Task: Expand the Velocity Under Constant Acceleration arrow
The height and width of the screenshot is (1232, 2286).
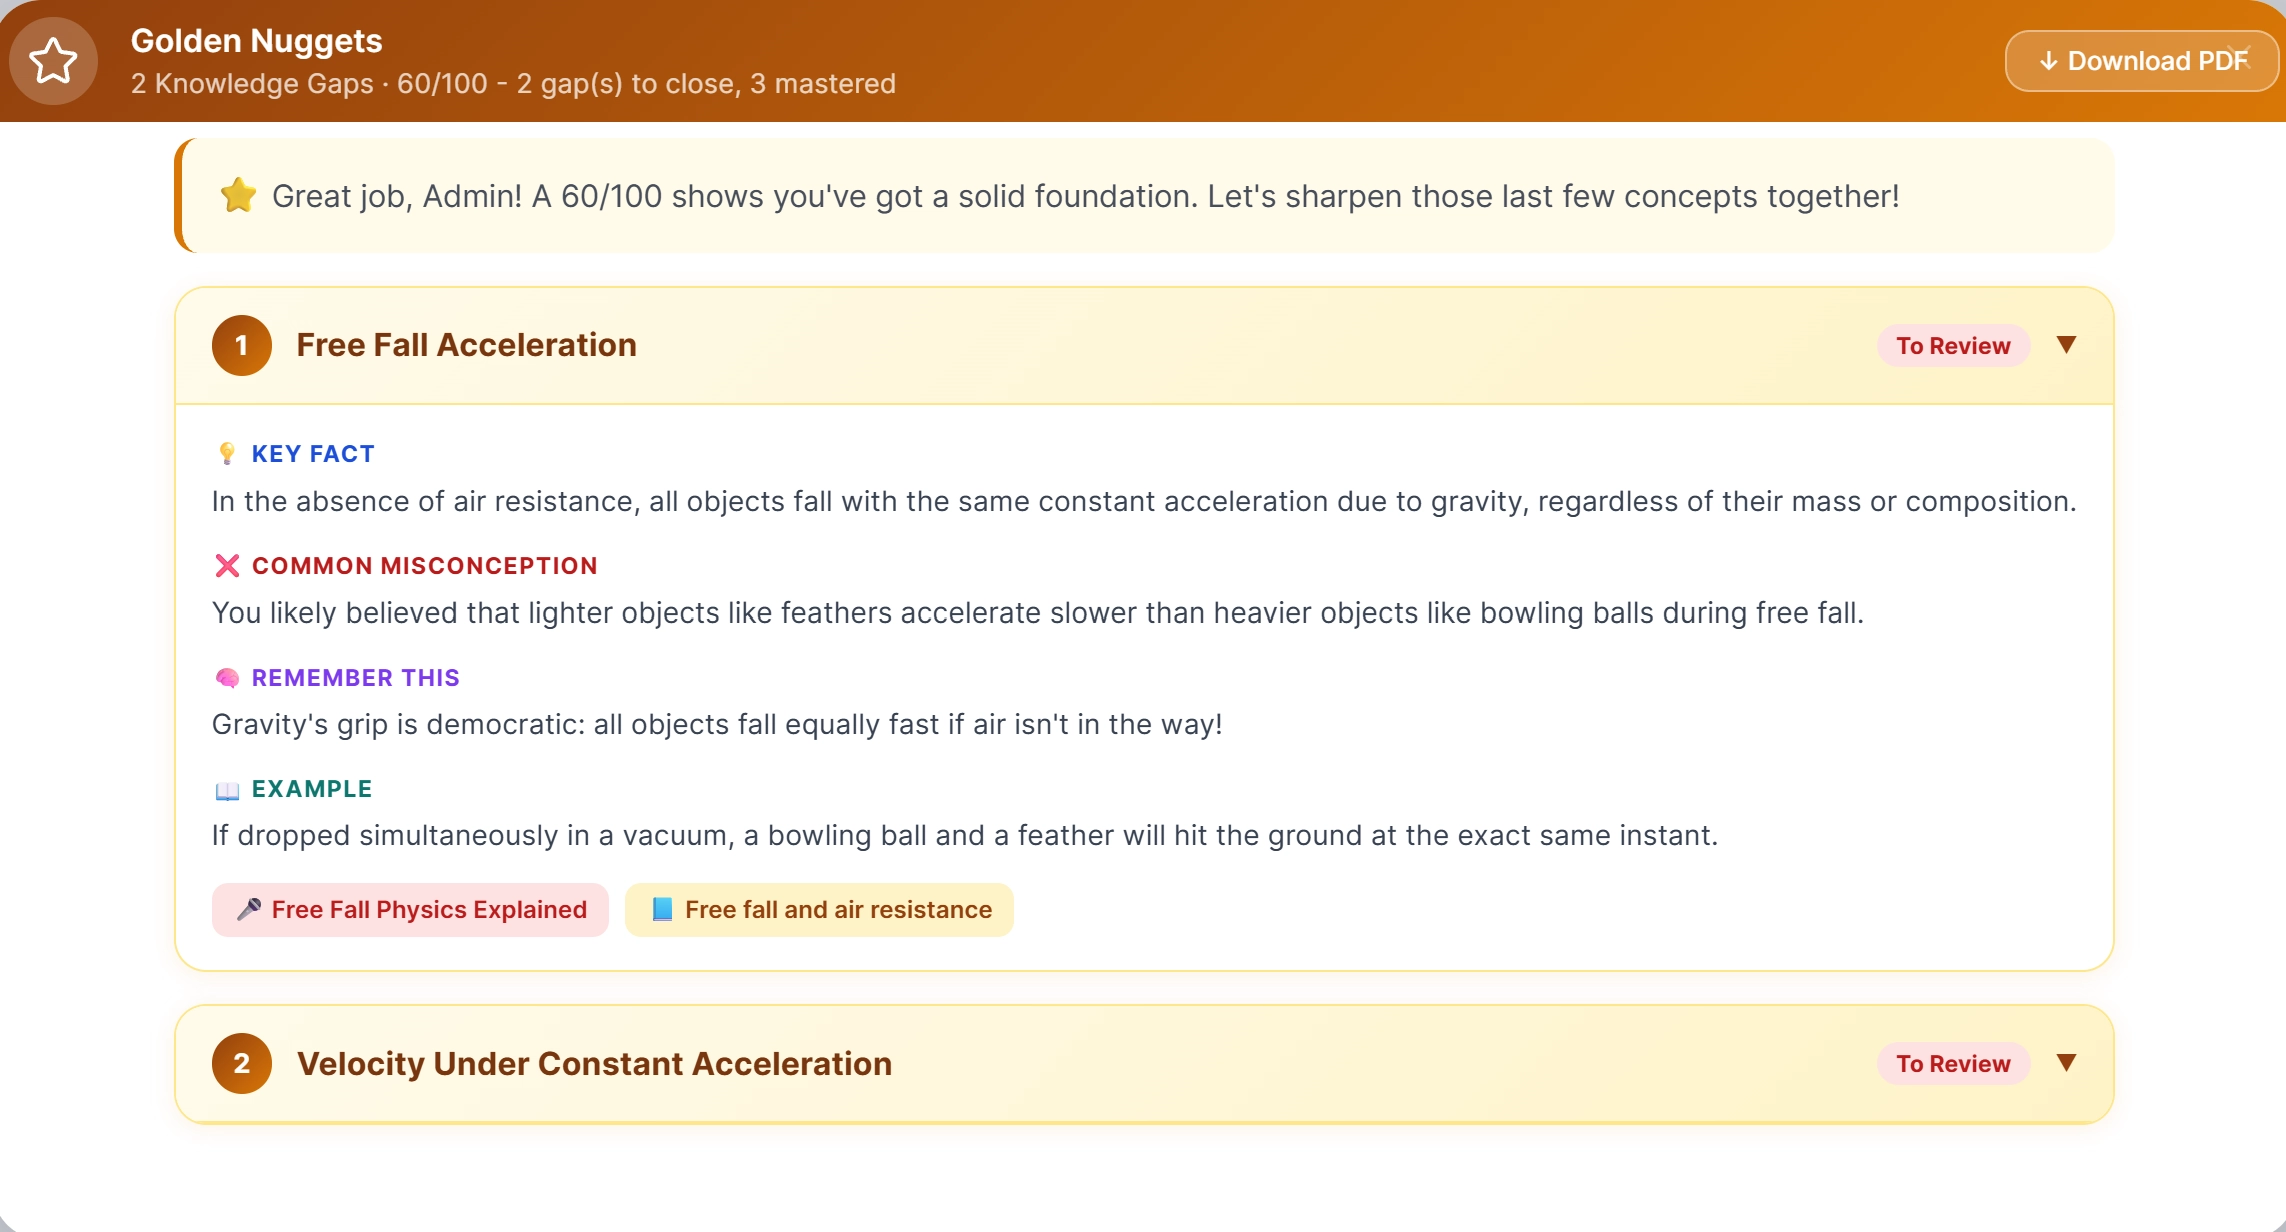Action: pos(2066,1063)
